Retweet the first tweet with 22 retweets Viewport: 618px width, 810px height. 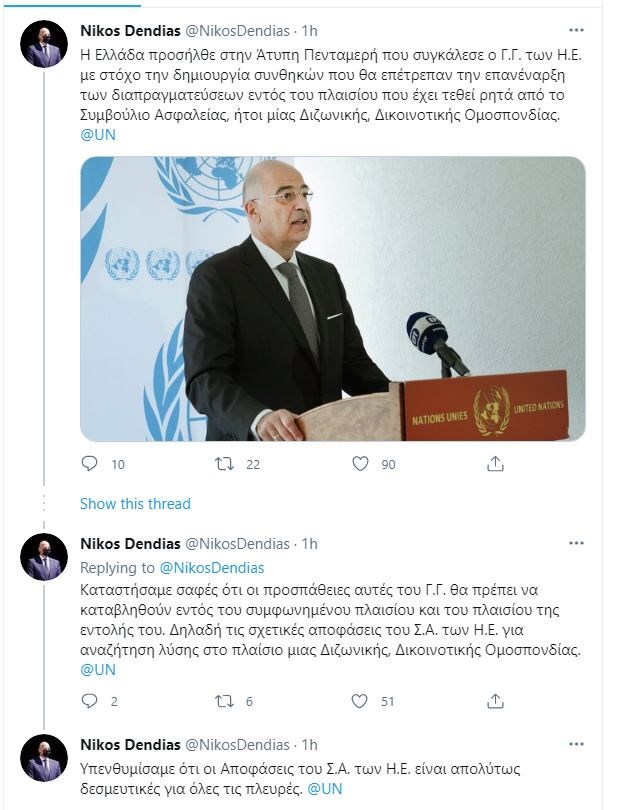pos(226,464)
